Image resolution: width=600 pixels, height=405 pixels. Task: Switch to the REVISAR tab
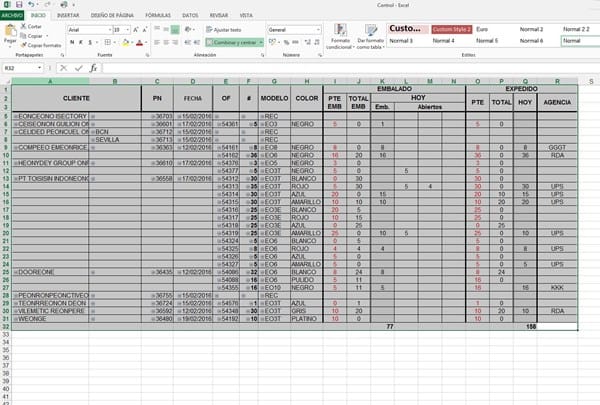(219, 15)
